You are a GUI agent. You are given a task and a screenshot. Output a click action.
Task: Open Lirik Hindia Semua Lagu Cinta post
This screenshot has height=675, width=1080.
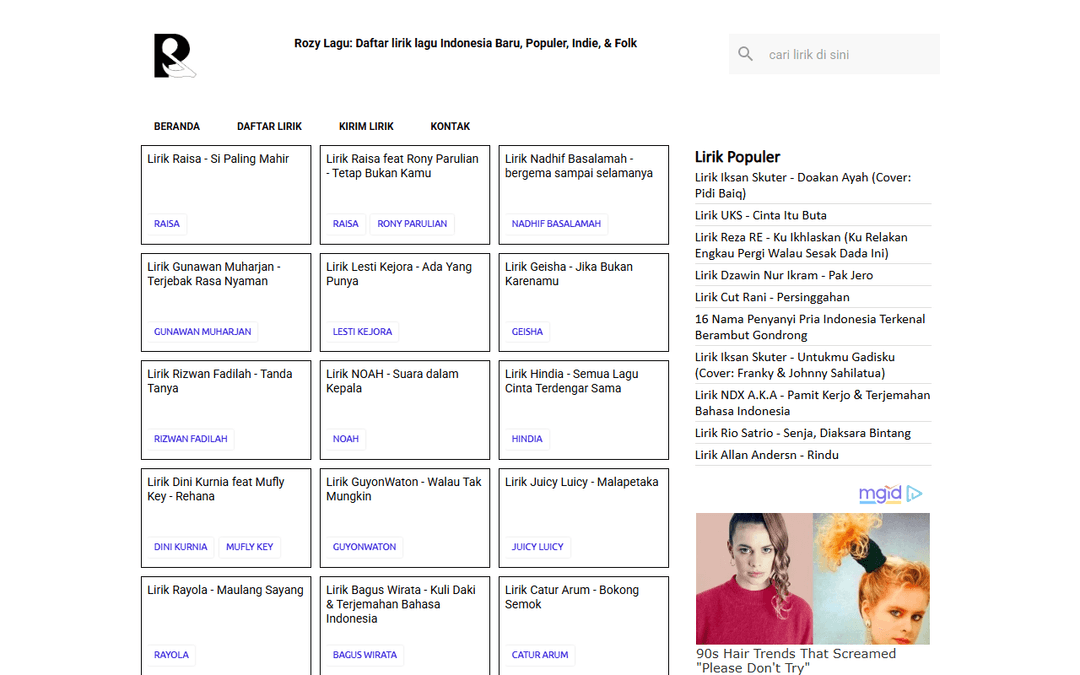[572, 381]
